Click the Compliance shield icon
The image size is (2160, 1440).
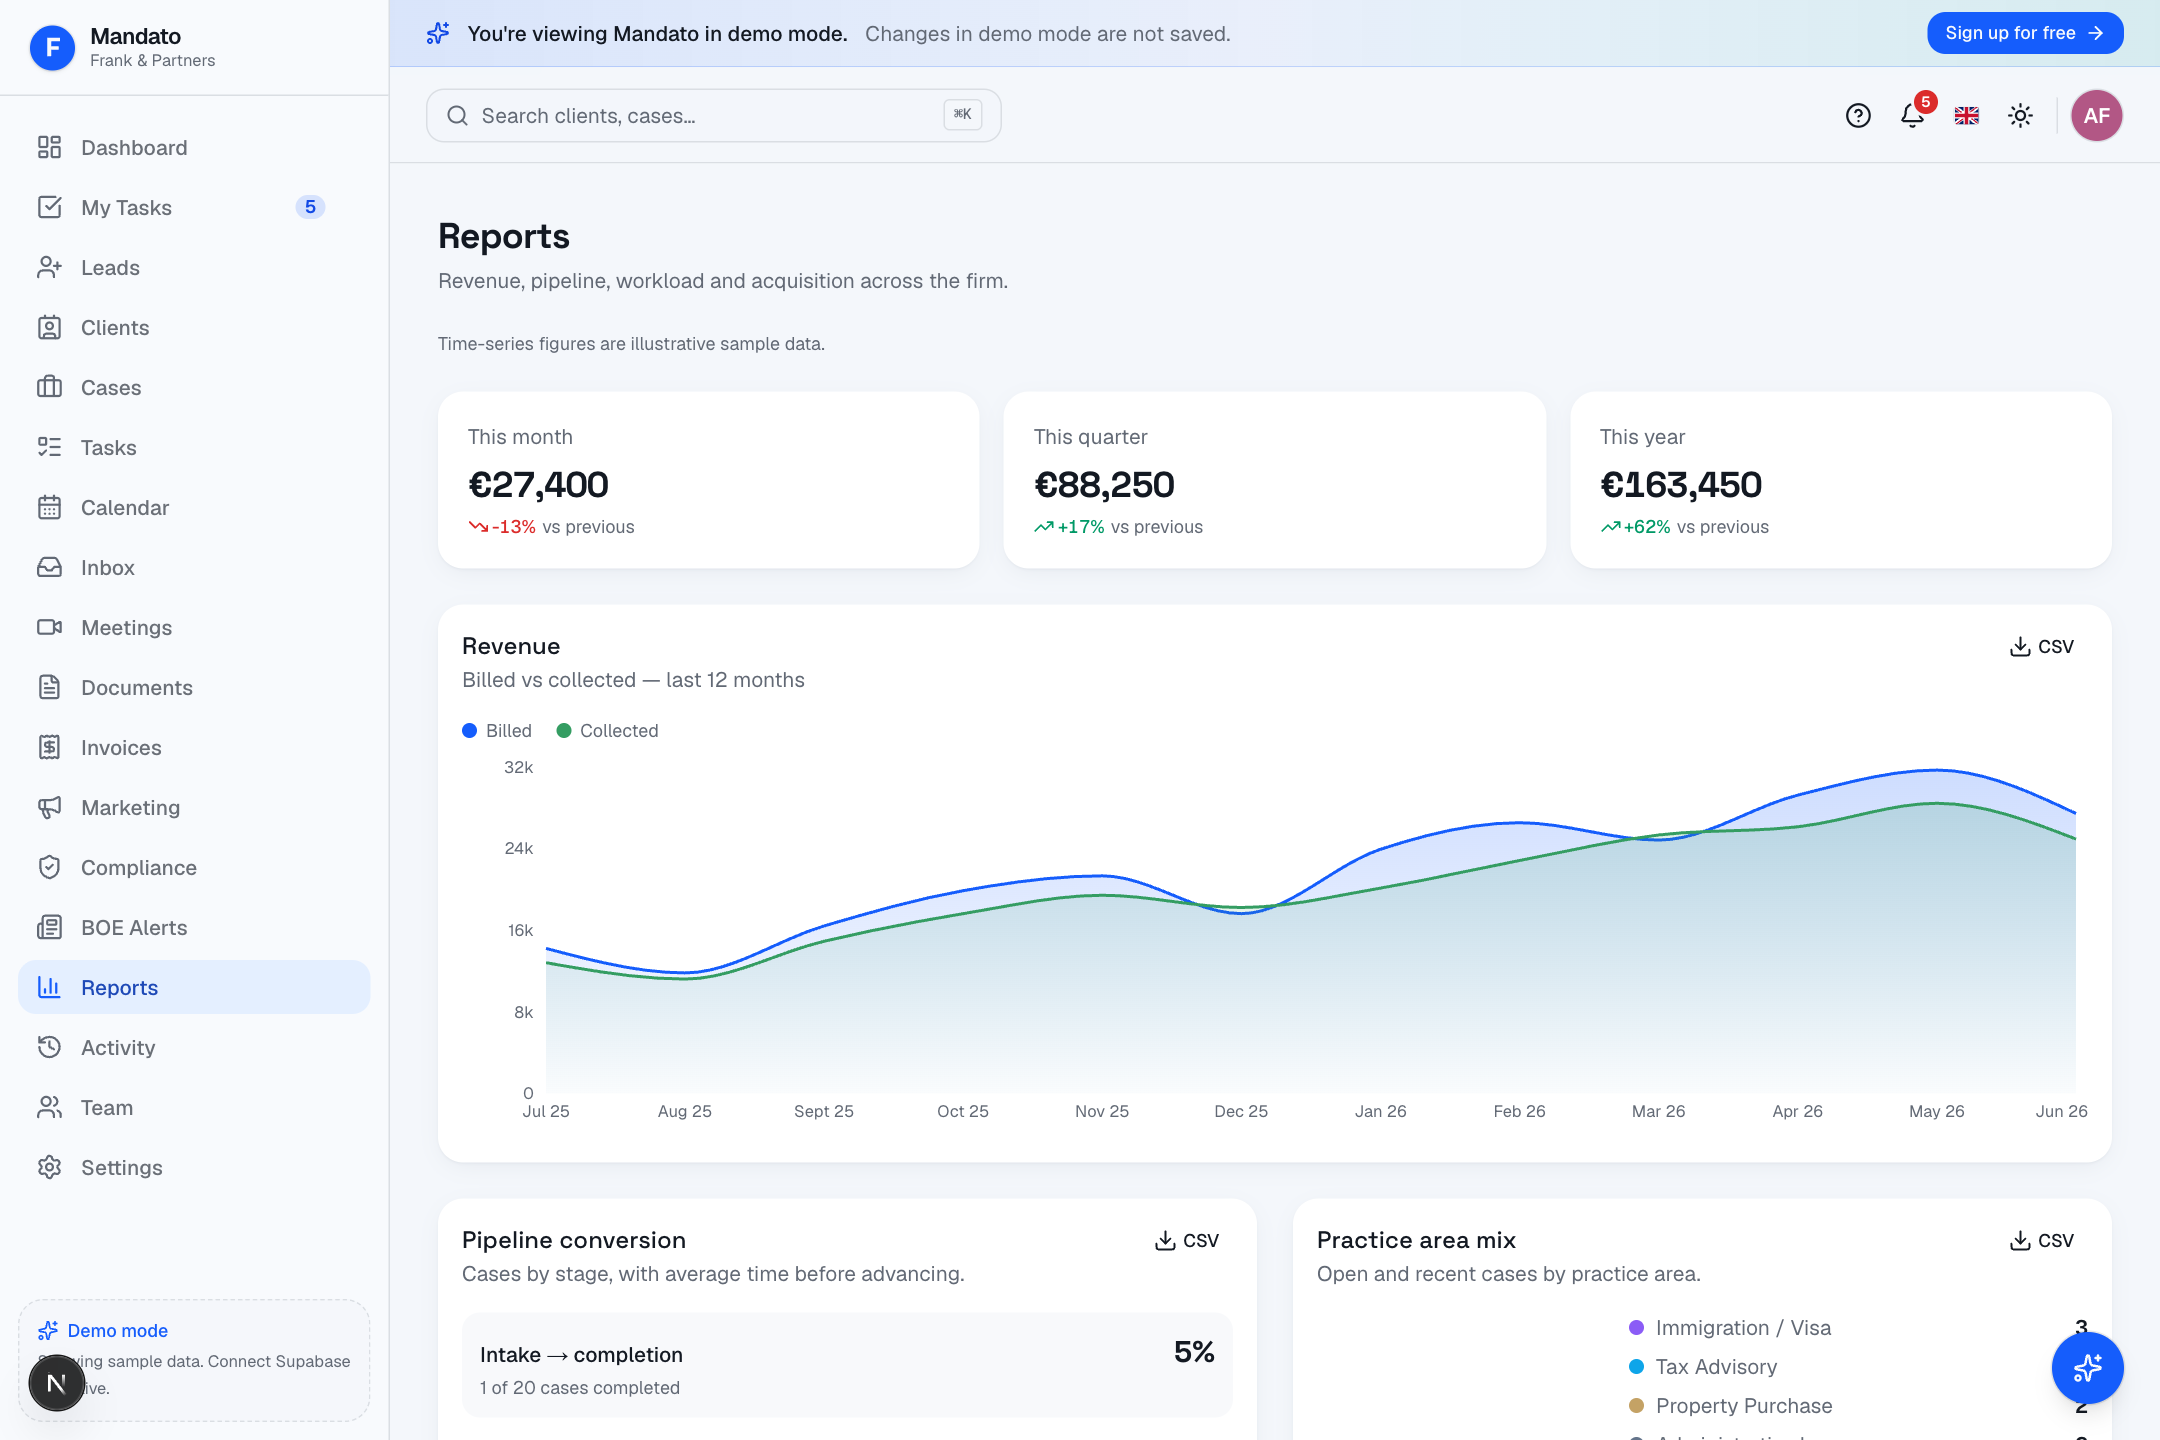pos(49,868)
